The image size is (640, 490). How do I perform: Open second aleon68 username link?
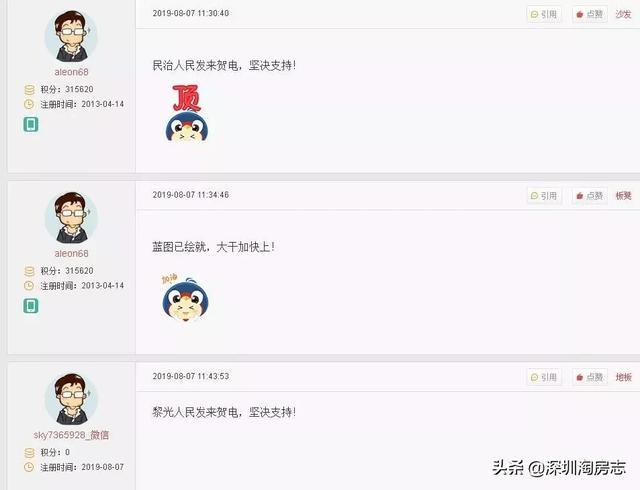pyautogui.click(x=71, y=254)
